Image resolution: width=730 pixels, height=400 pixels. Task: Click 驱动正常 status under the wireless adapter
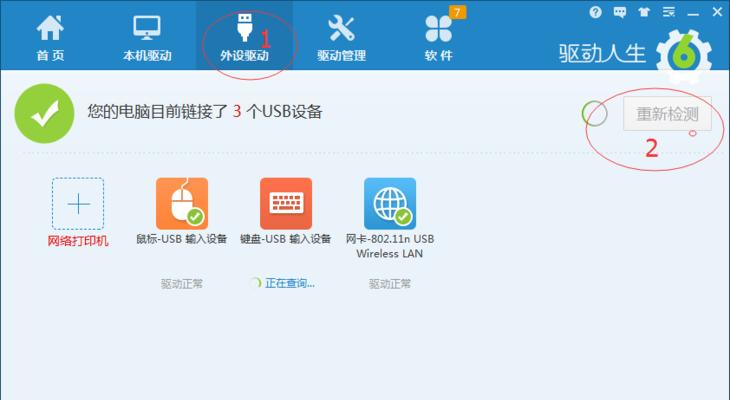point(390,284)
